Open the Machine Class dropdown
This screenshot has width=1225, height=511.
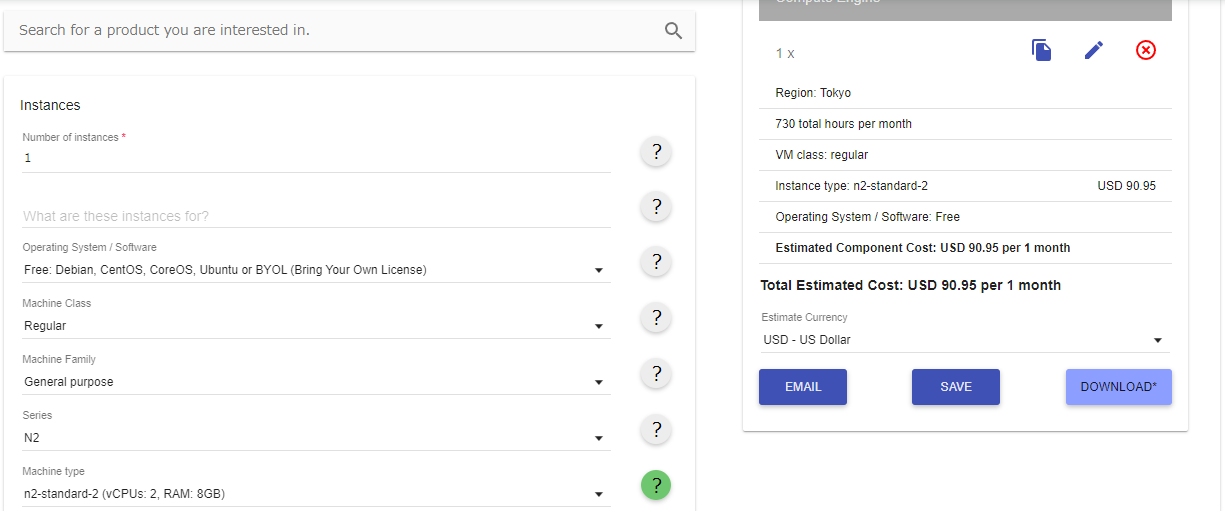pos(316,326)
